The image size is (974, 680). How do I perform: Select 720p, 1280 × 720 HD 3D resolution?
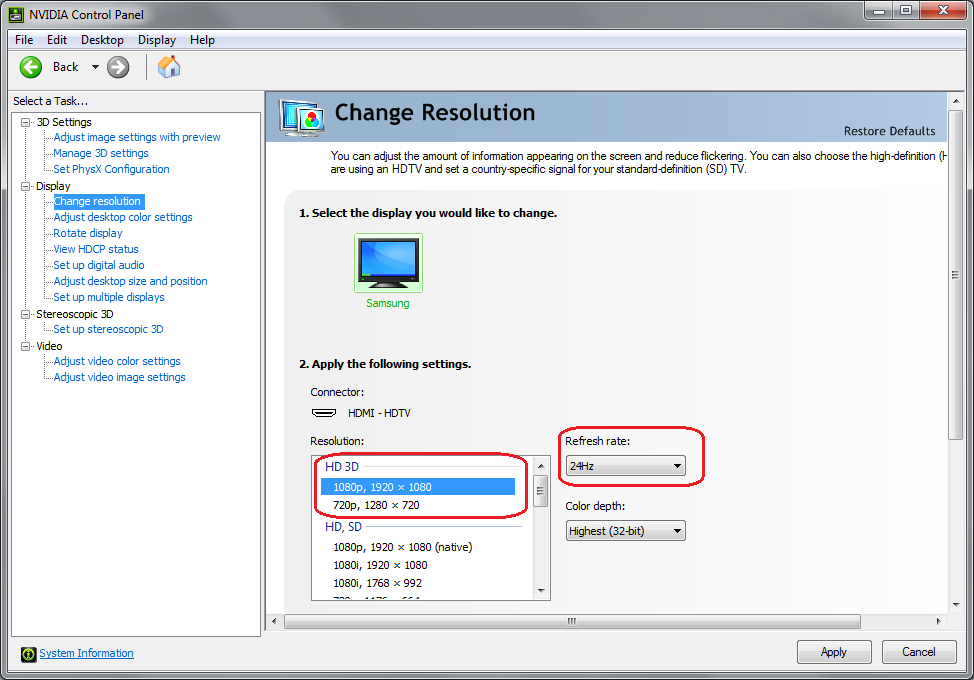[376, 505]
